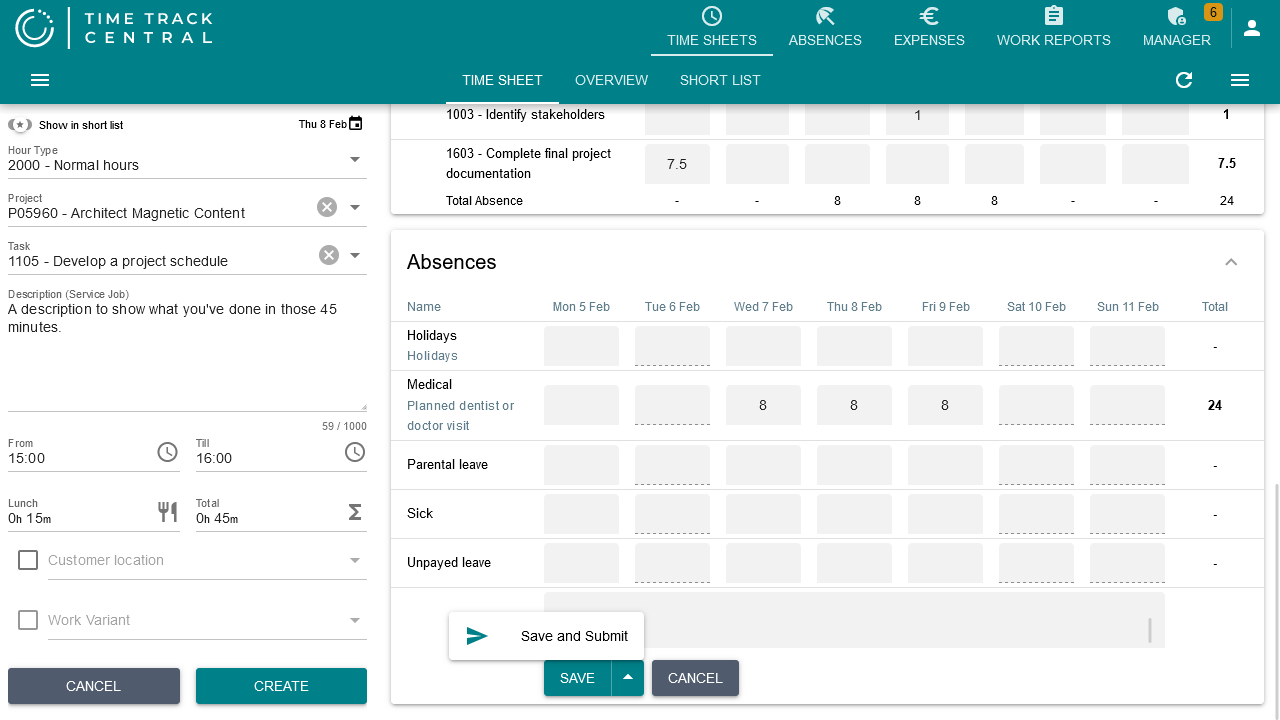Click the calendar icon beside Thu 8 Feb
The image size is (1280, 720).
(356, 124)
